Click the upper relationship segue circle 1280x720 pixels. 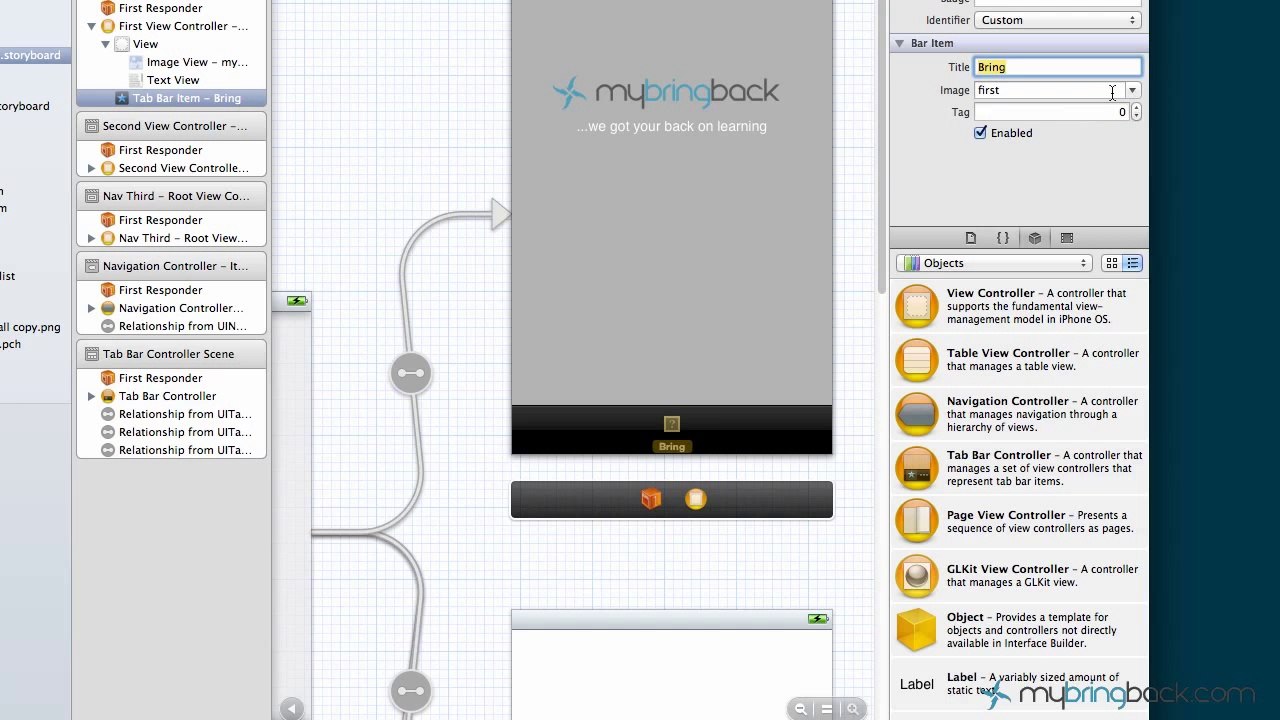(x=411, y=373)
